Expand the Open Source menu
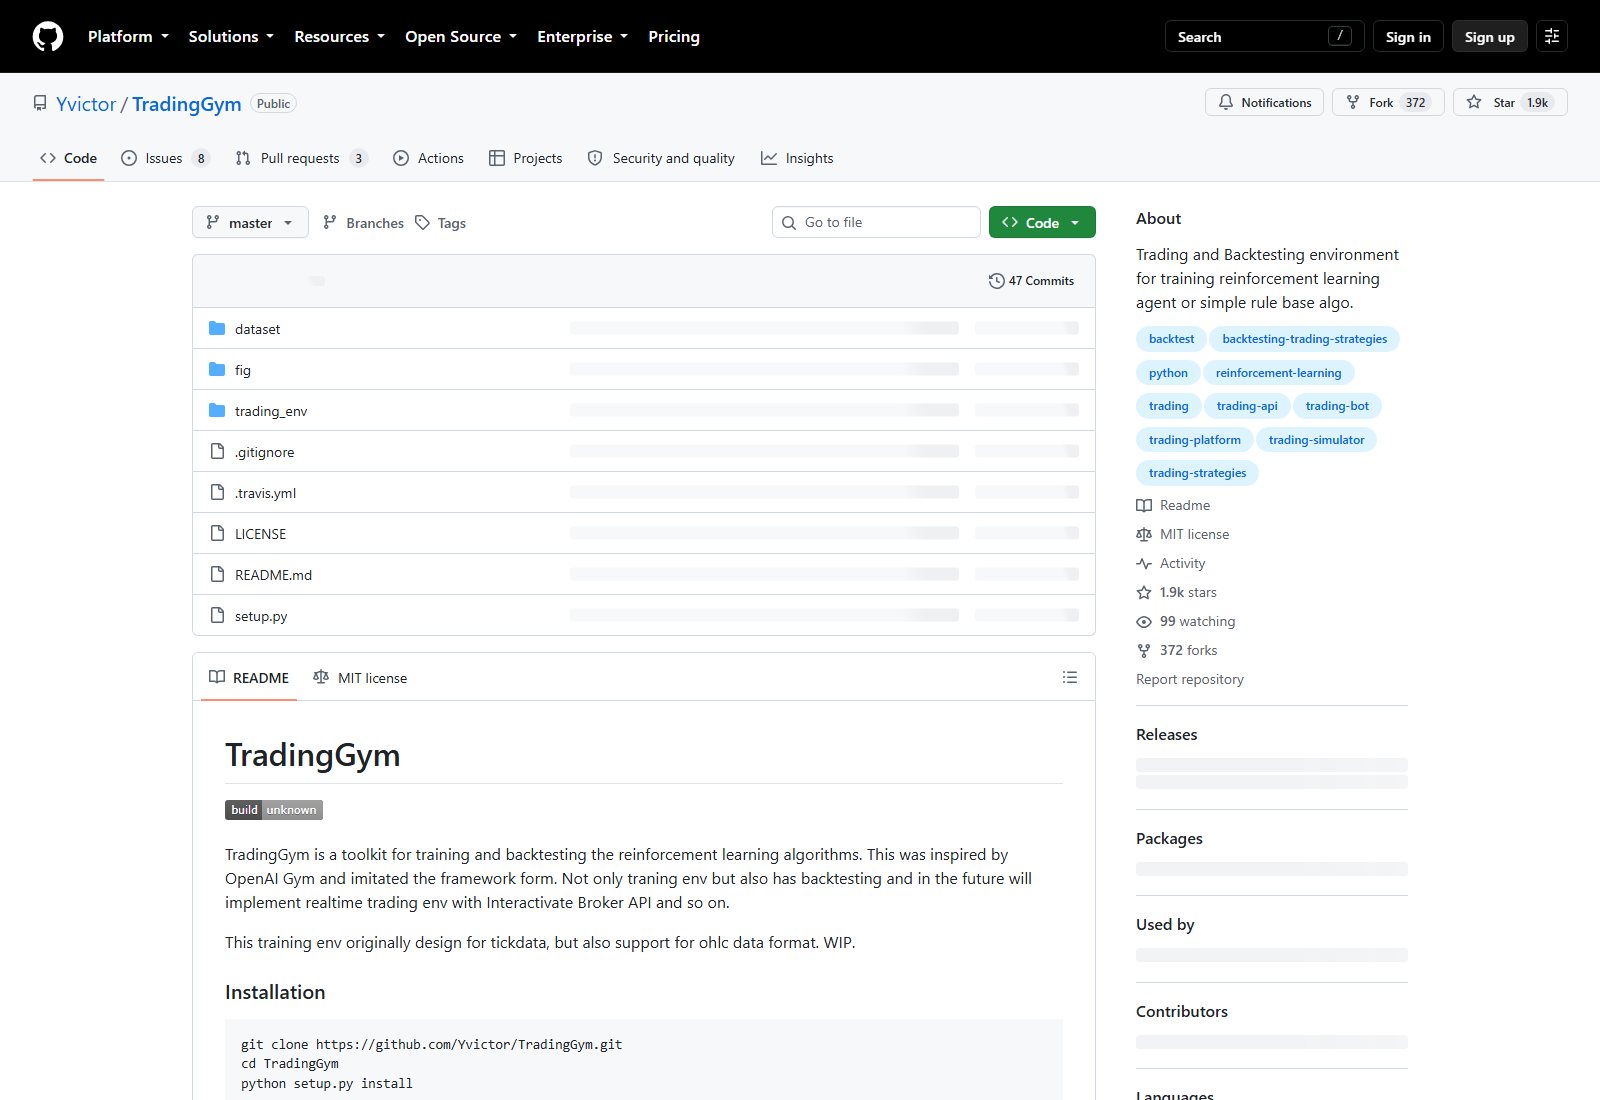 pyautogui.click(x=461, y=36)
